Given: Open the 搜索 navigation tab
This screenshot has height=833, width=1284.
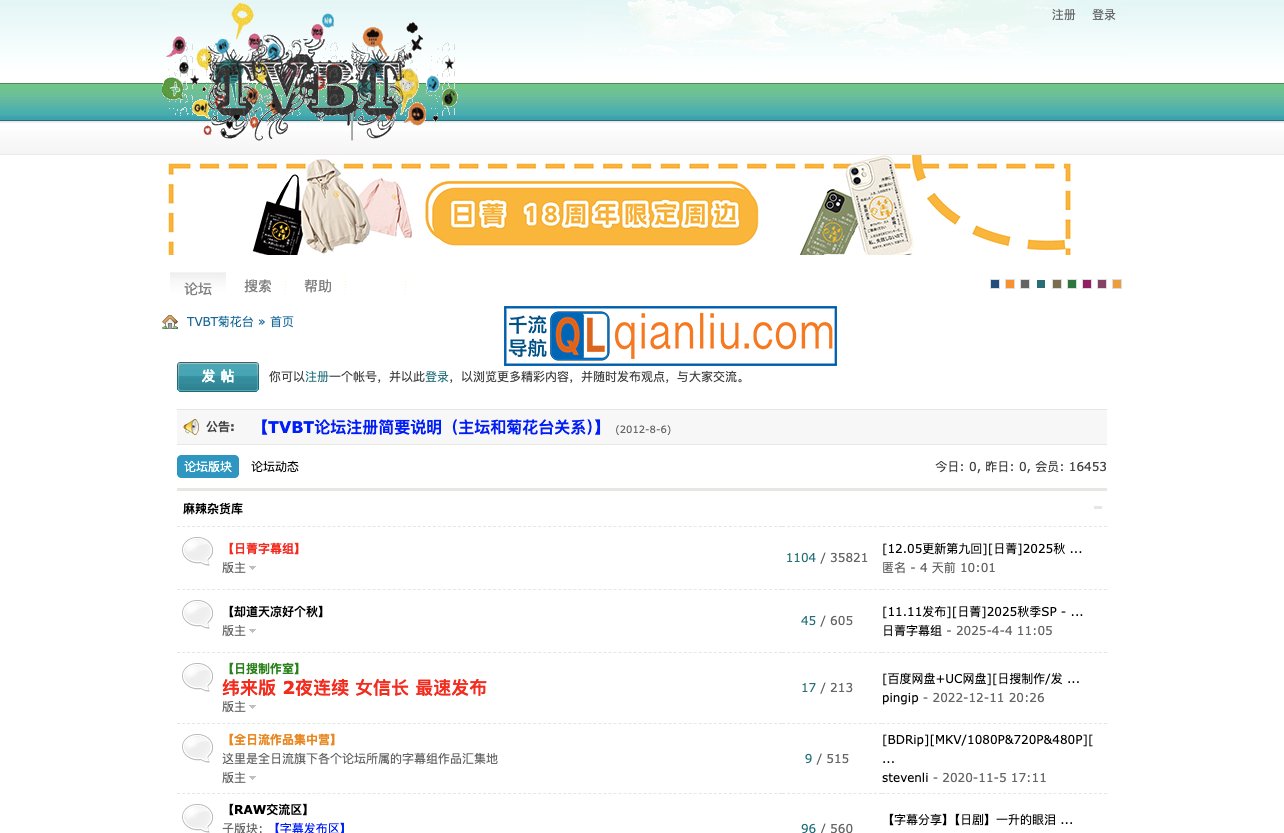Looking at the screenshot, I should 258,286.
